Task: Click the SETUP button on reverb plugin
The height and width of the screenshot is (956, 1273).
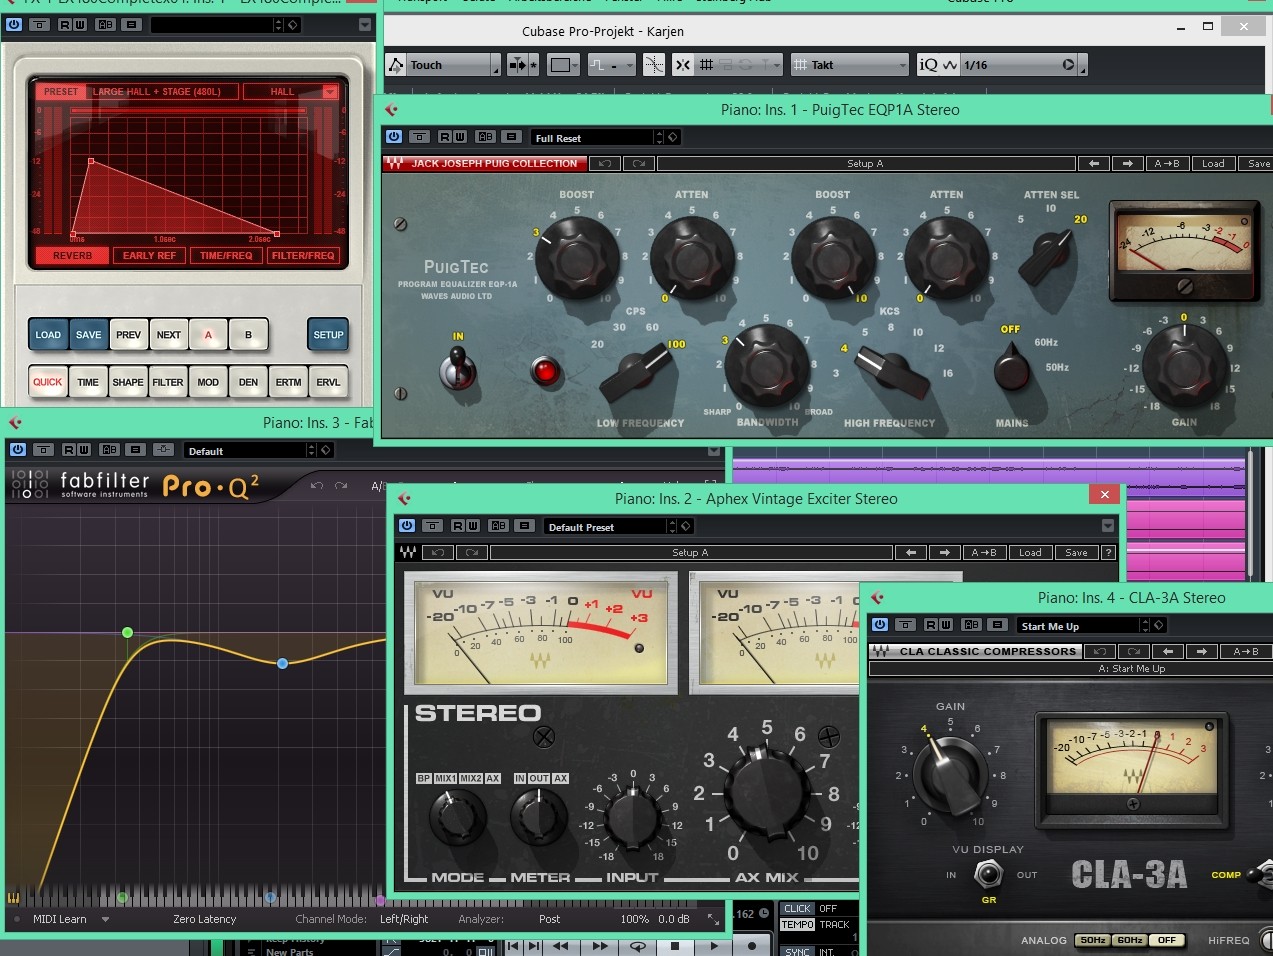Action: tap(328, 335)
